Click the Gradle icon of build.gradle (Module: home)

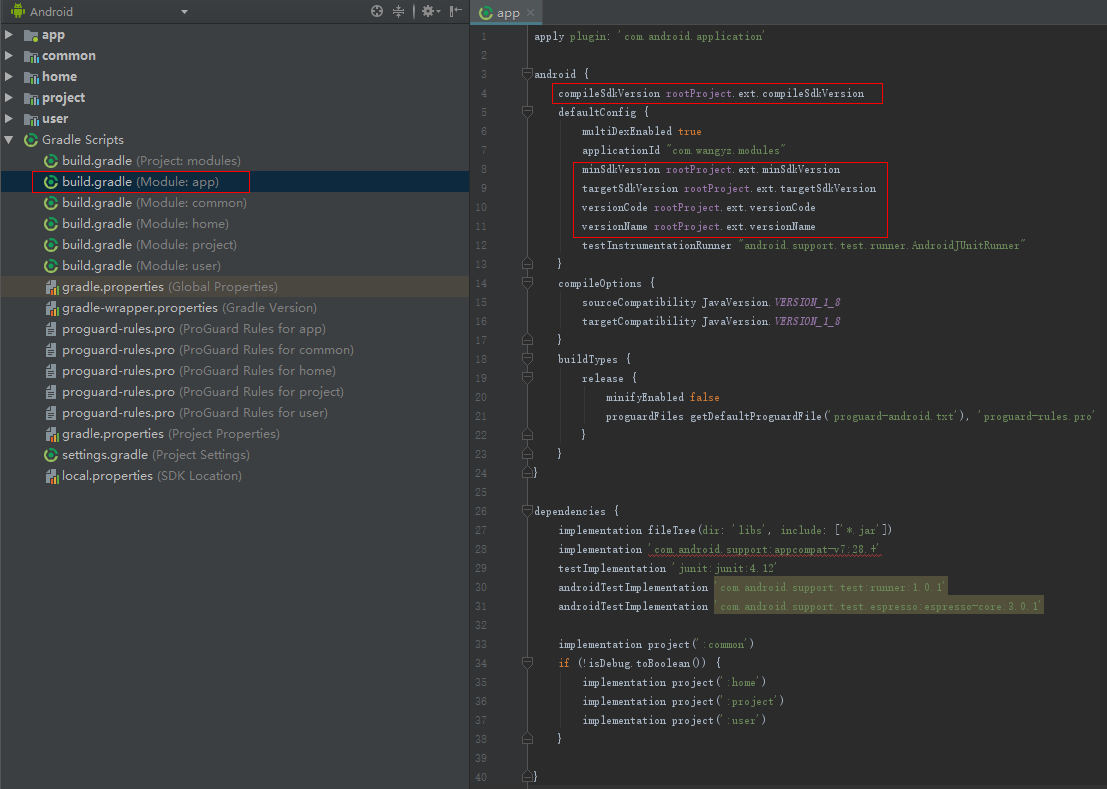pyautogui.click(x=52, y=224)
